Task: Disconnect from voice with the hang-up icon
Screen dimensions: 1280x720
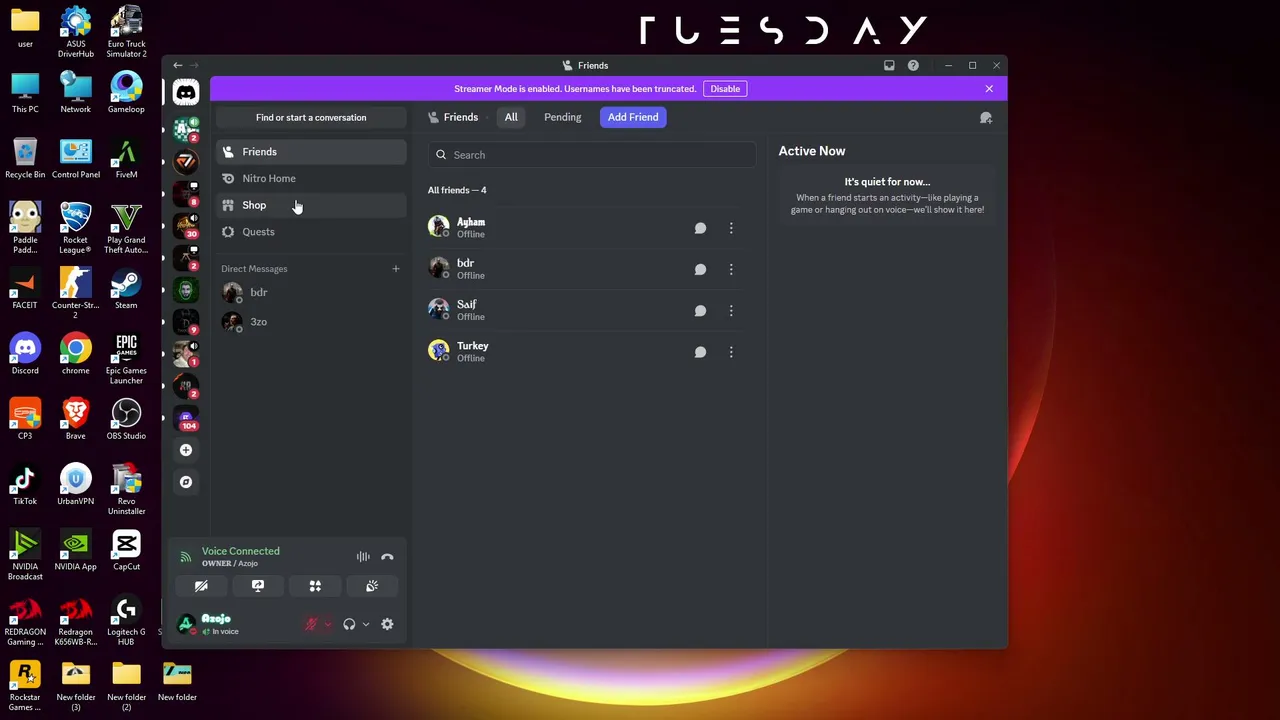Action: point(387,557)
